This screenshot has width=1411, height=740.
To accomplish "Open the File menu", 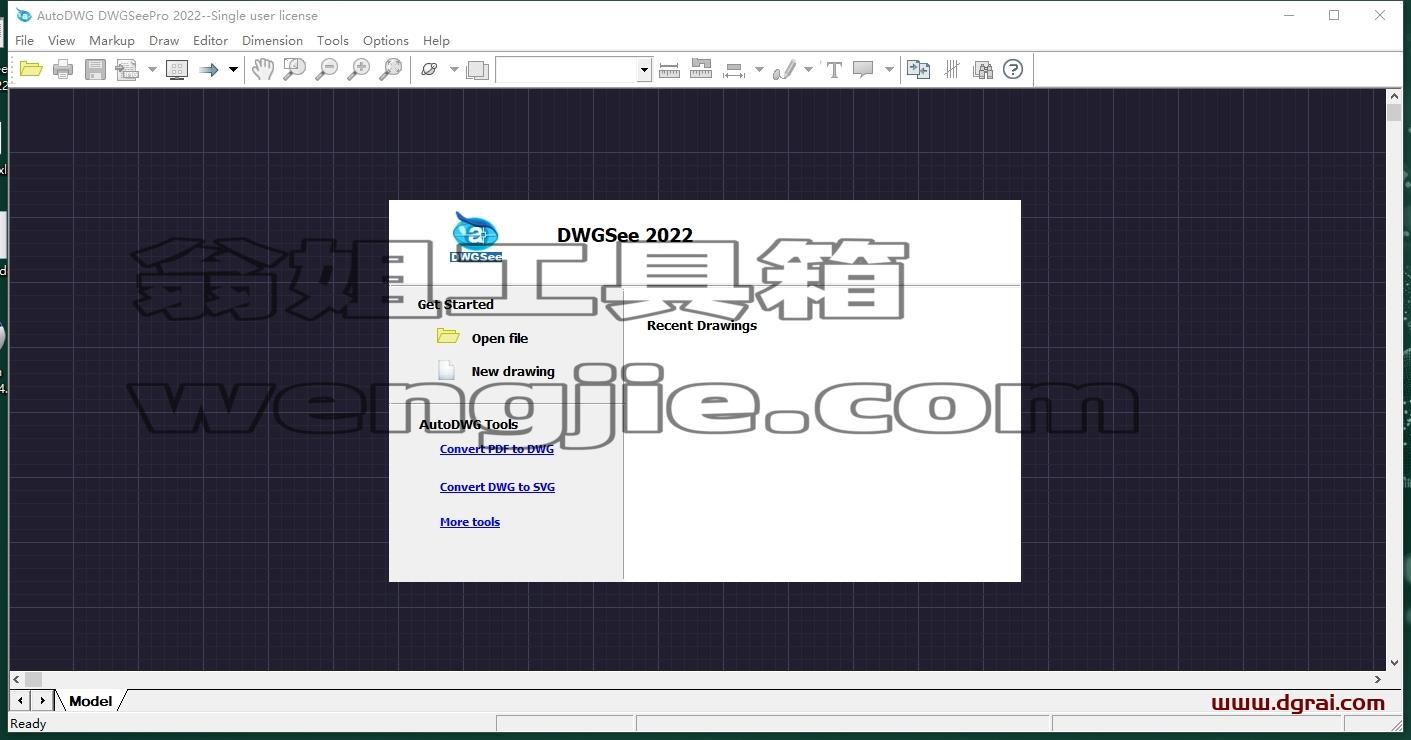I will (x=25, y=41).
